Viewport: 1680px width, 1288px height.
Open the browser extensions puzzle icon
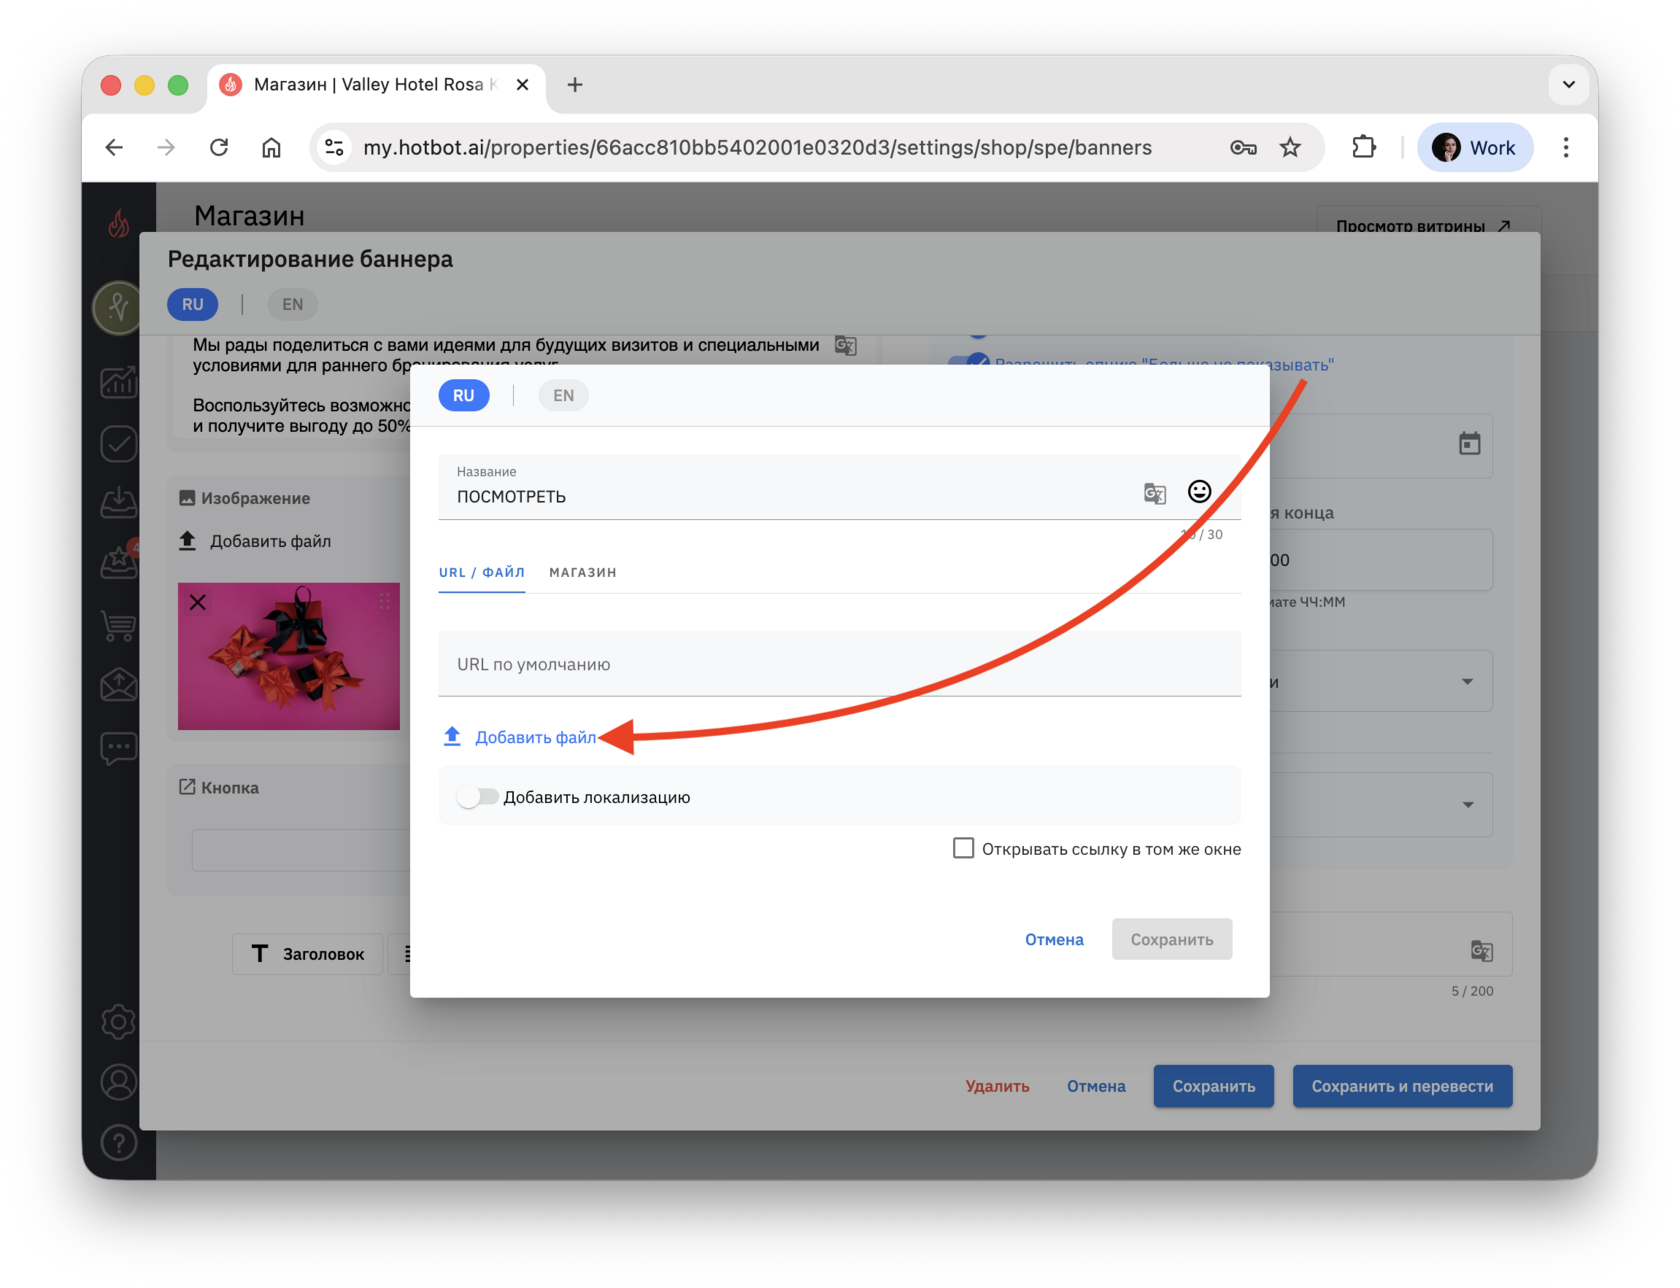click(x=1364, y=148)
